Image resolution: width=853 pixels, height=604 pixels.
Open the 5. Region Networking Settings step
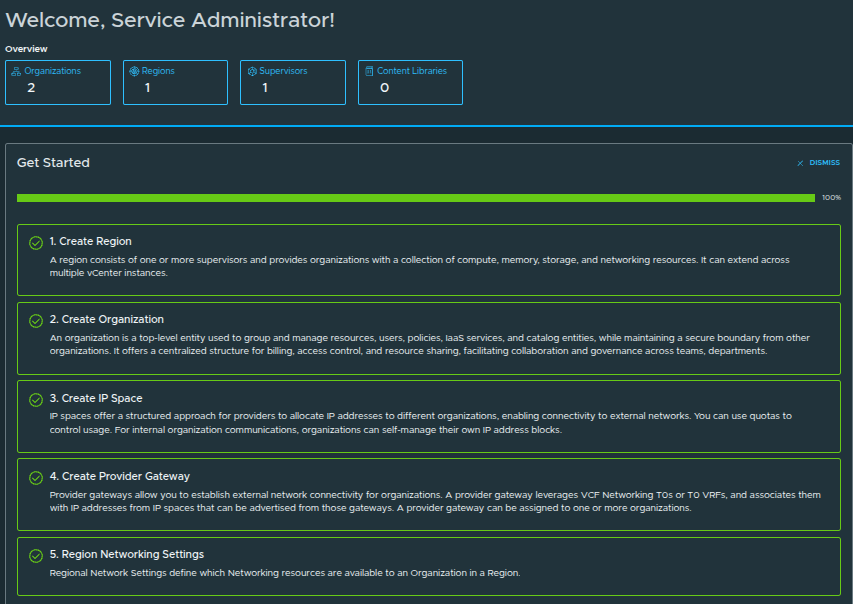(127, 555)
